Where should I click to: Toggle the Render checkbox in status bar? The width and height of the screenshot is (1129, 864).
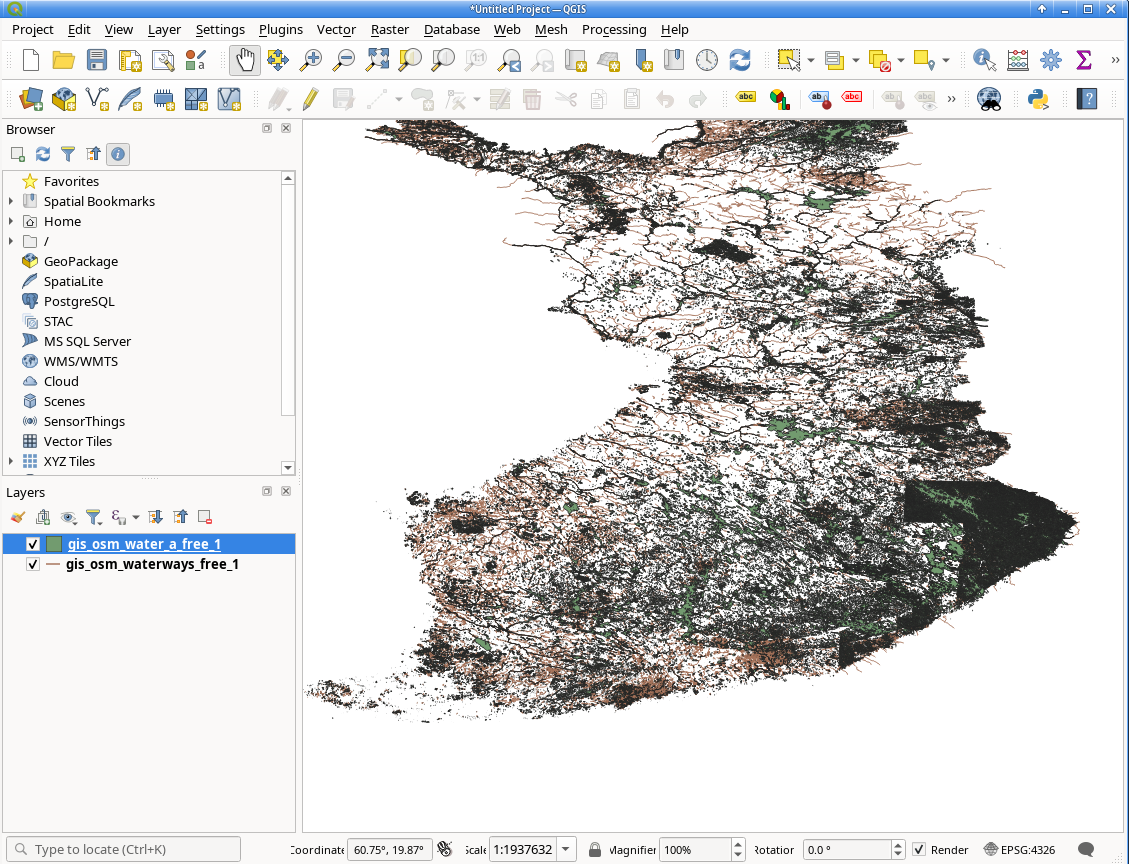(919, 850)
